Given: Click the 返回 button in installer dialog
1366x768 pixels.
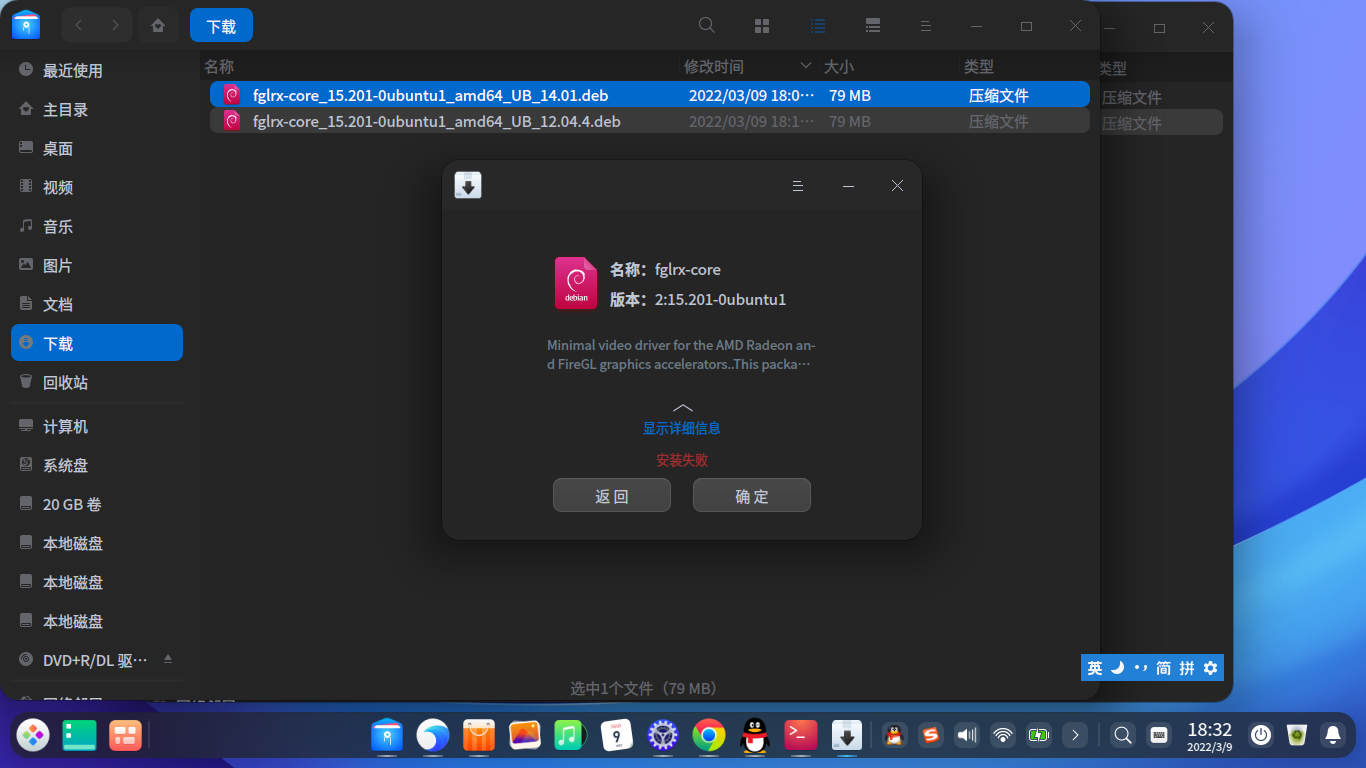Looking at the screenshot, I should coord(611,495).
